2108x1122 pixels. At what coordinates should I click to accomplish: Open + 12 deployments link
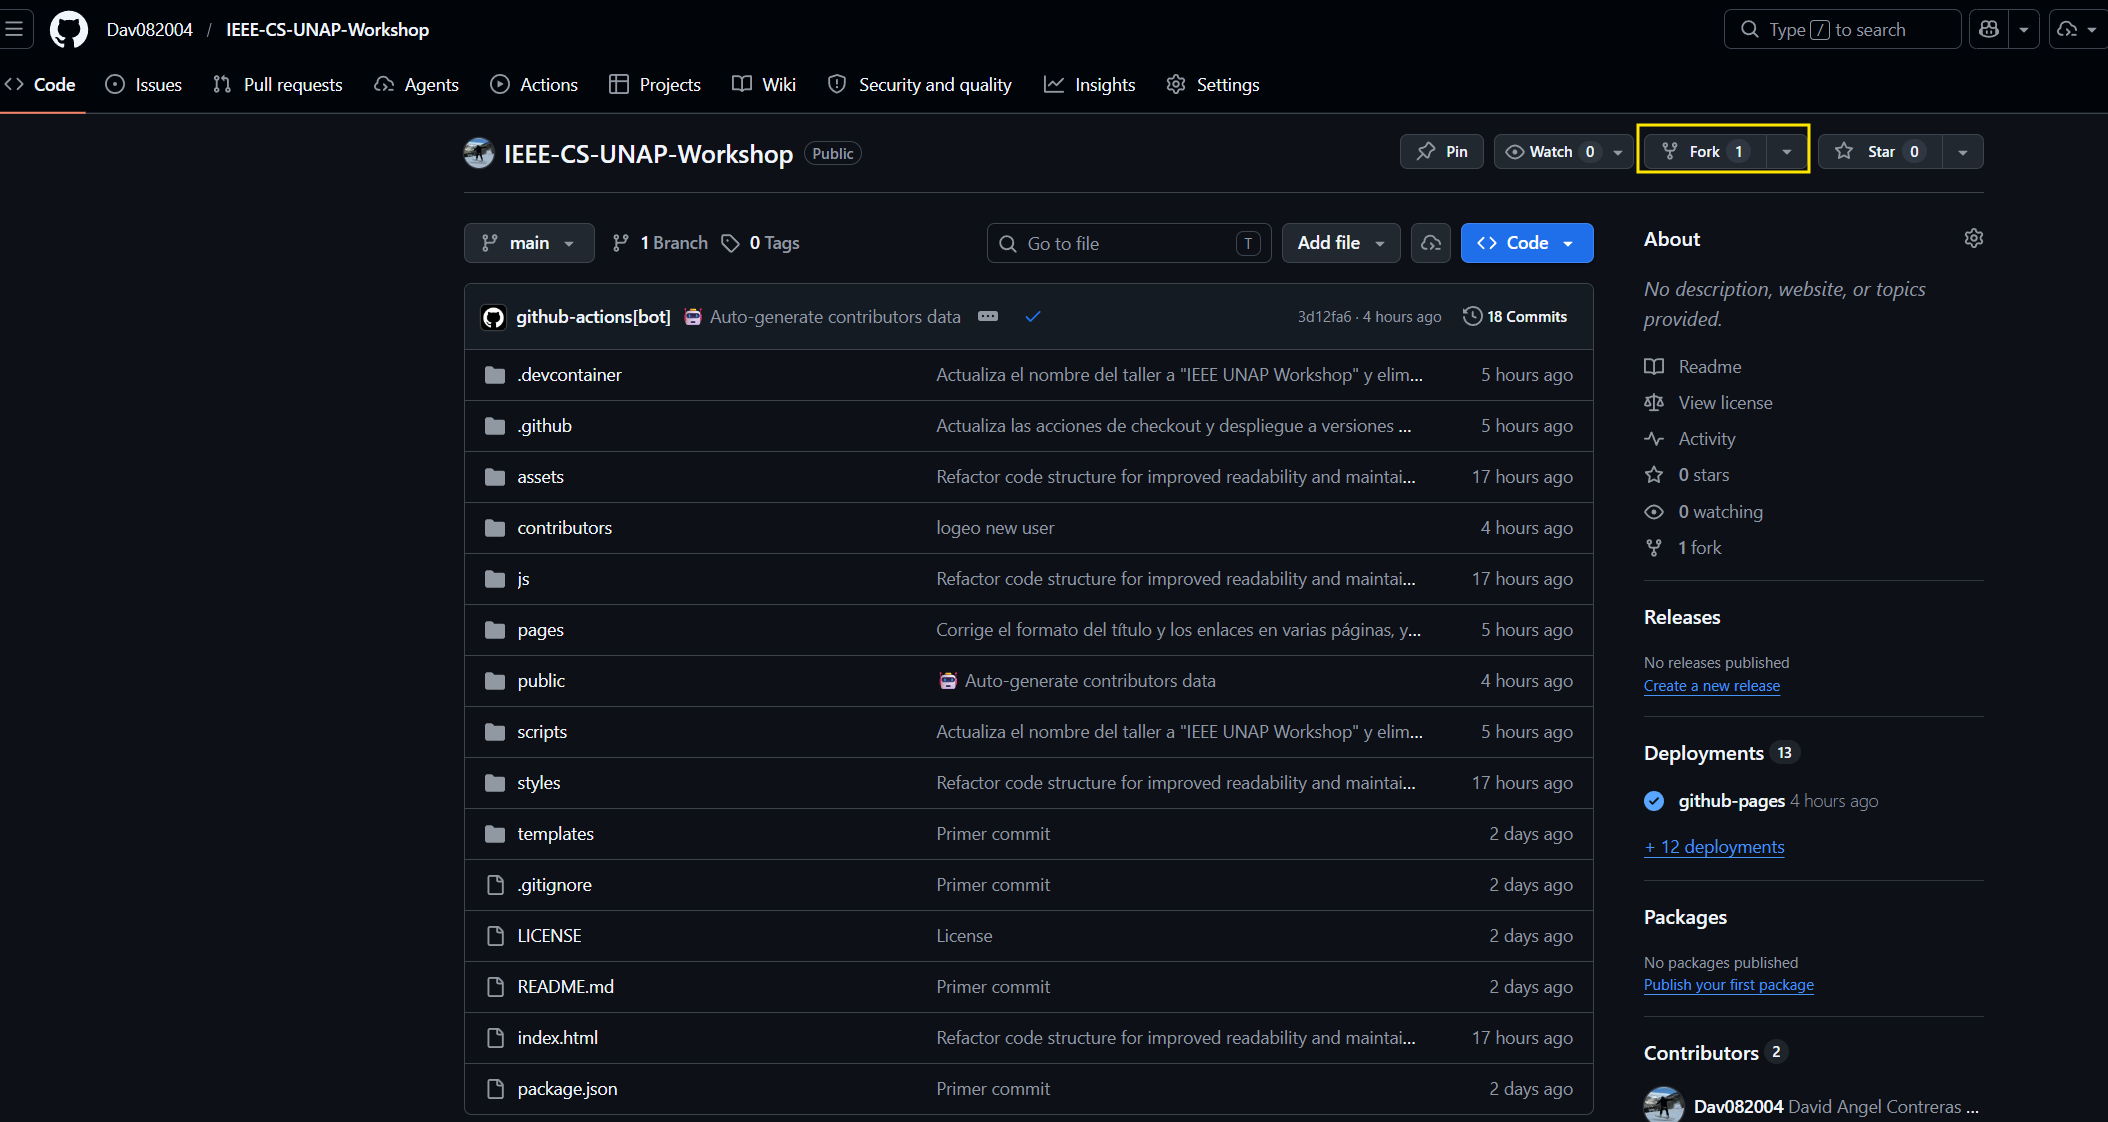1714,847
